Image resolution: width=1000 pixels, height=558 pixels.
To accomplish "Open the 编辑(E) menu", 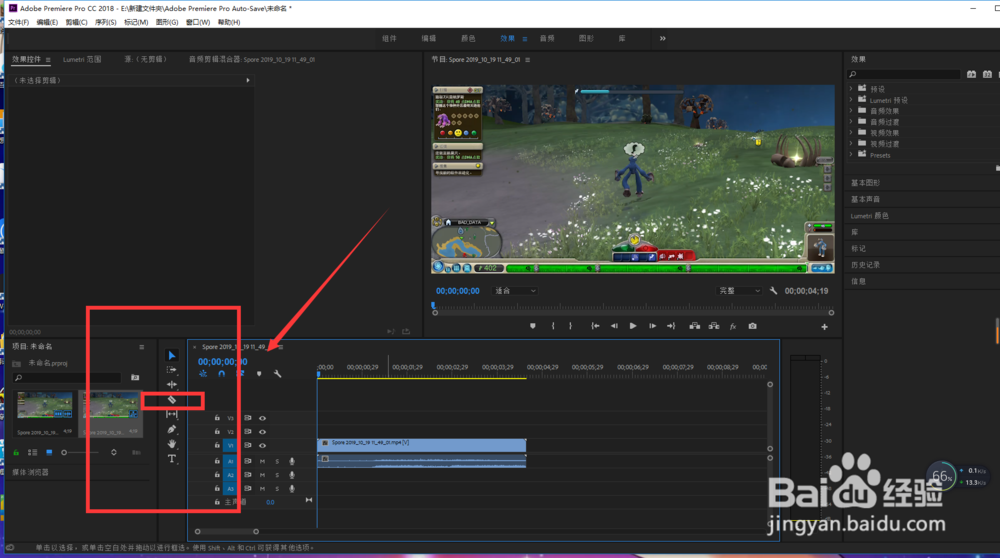I will [47, 22].
